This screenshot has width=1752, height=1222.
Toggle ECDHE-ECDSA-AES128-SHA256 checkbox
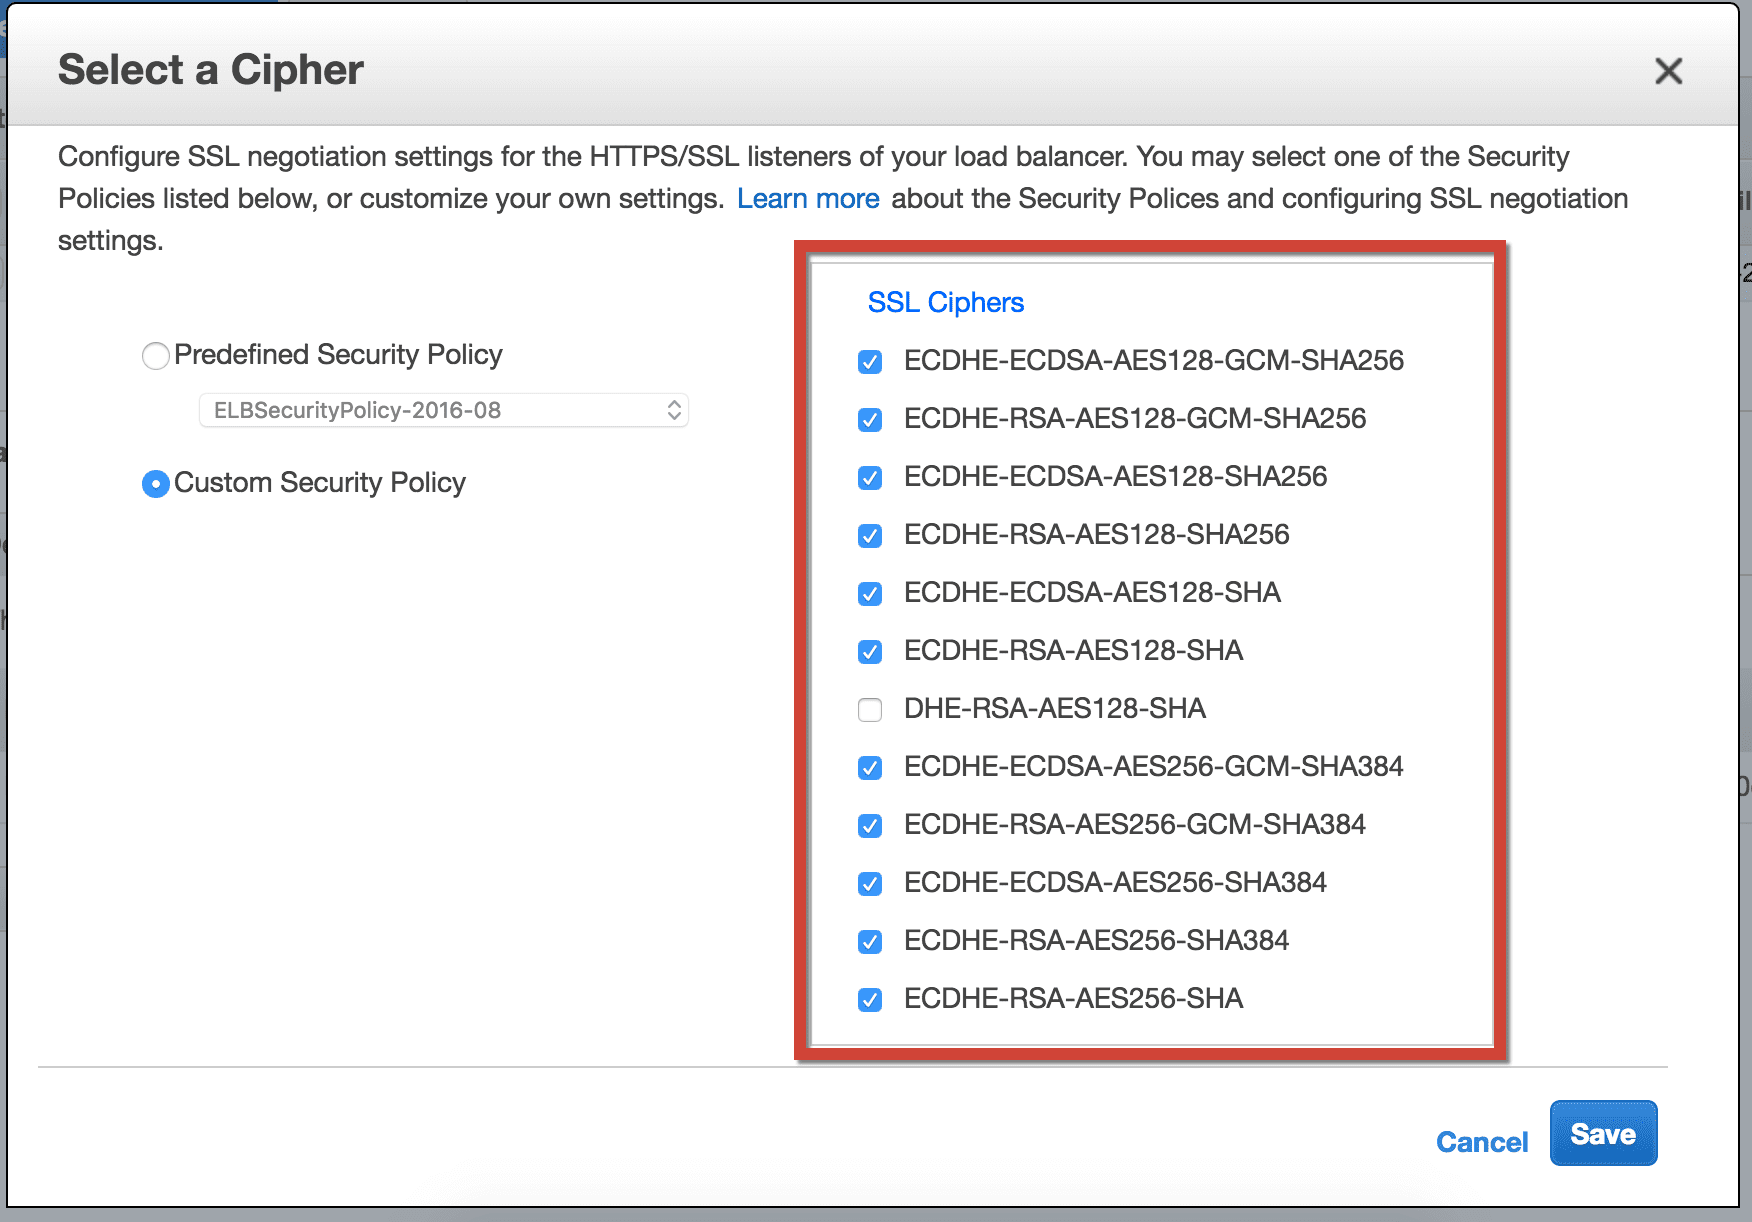(870, 478)
